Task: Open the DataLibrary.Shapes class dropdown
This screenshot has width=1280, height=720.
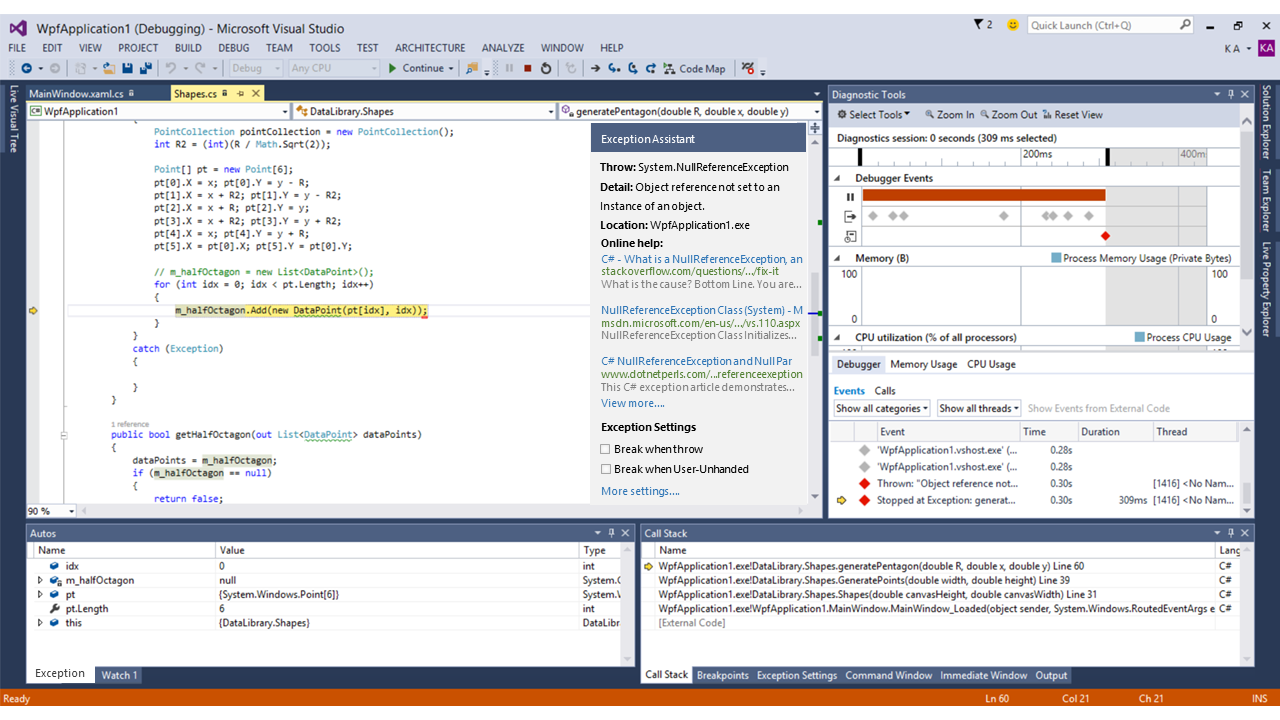Action: point(424,111)
